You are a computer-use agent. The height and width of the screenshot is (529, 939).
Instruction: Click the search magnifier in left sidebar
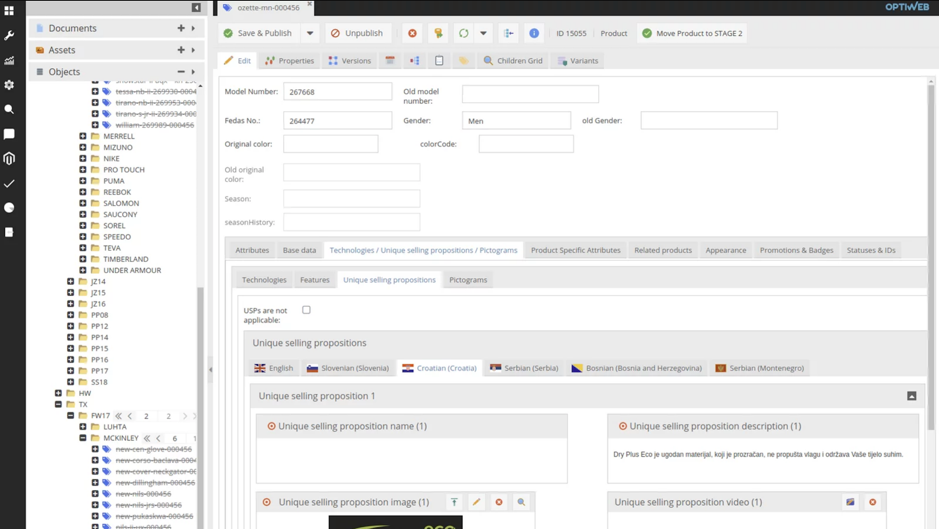pos(9,110)
